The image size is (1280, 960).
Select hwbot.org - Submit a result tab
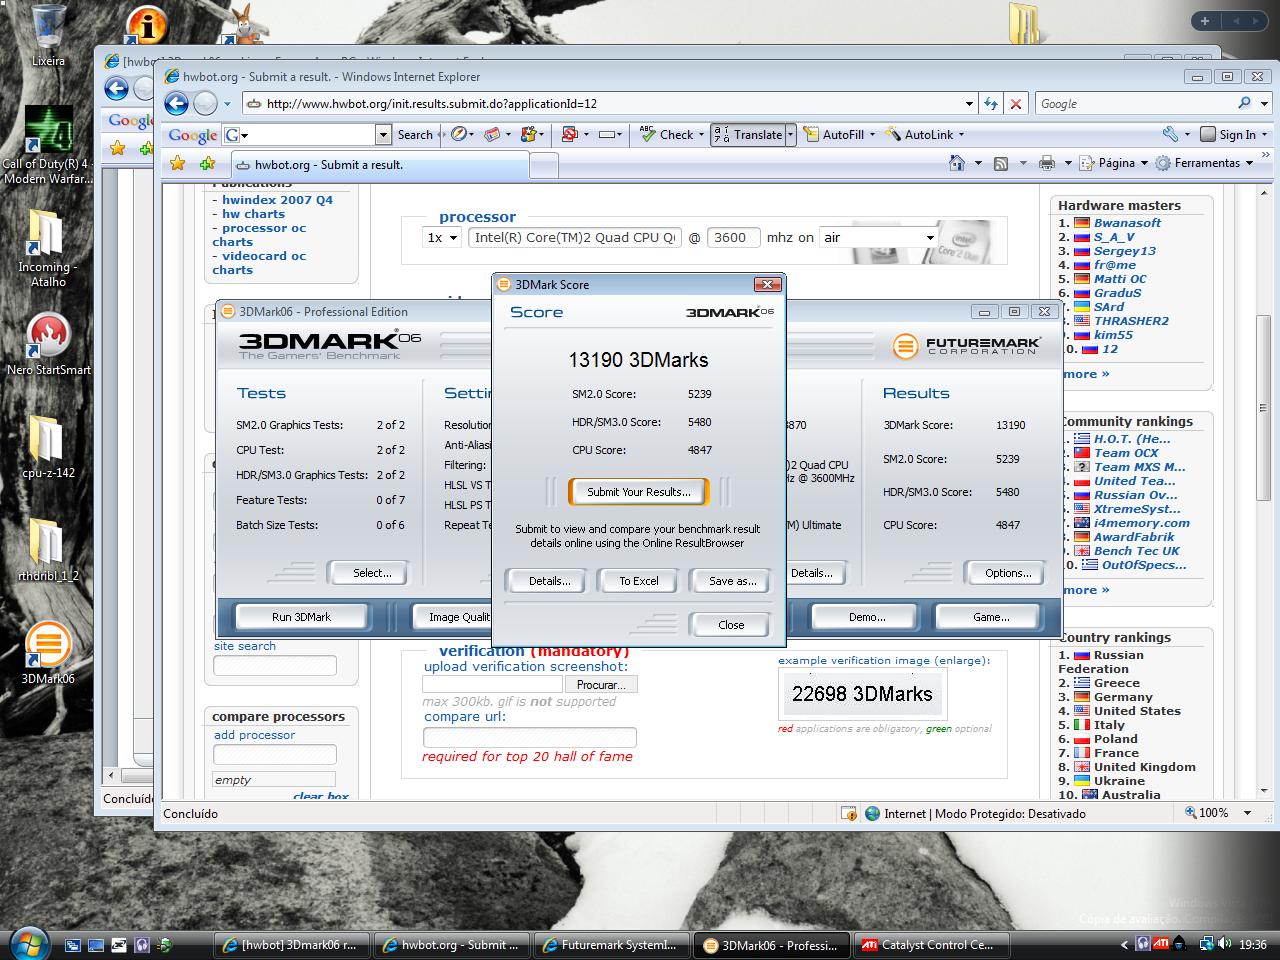tap(380, 165)
